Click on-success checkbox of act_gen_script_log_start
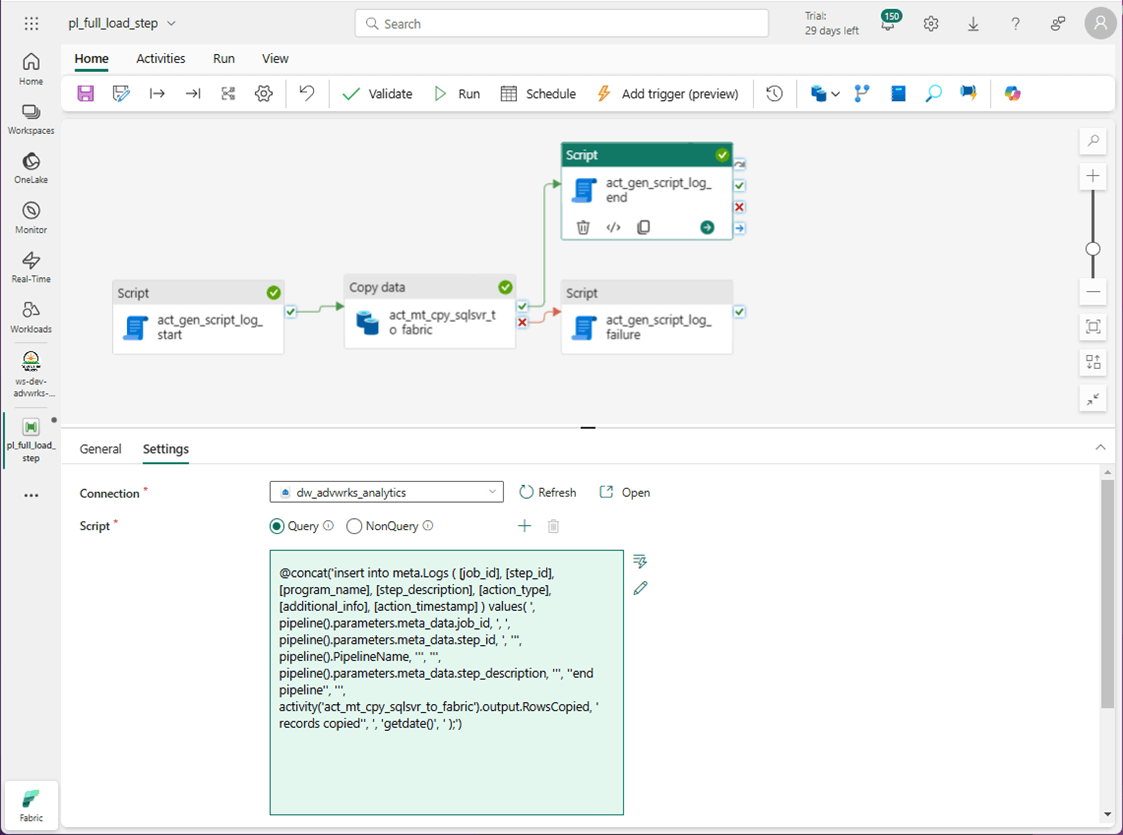The height and width of the screenshot is (835, 1123). coord(291,312)
